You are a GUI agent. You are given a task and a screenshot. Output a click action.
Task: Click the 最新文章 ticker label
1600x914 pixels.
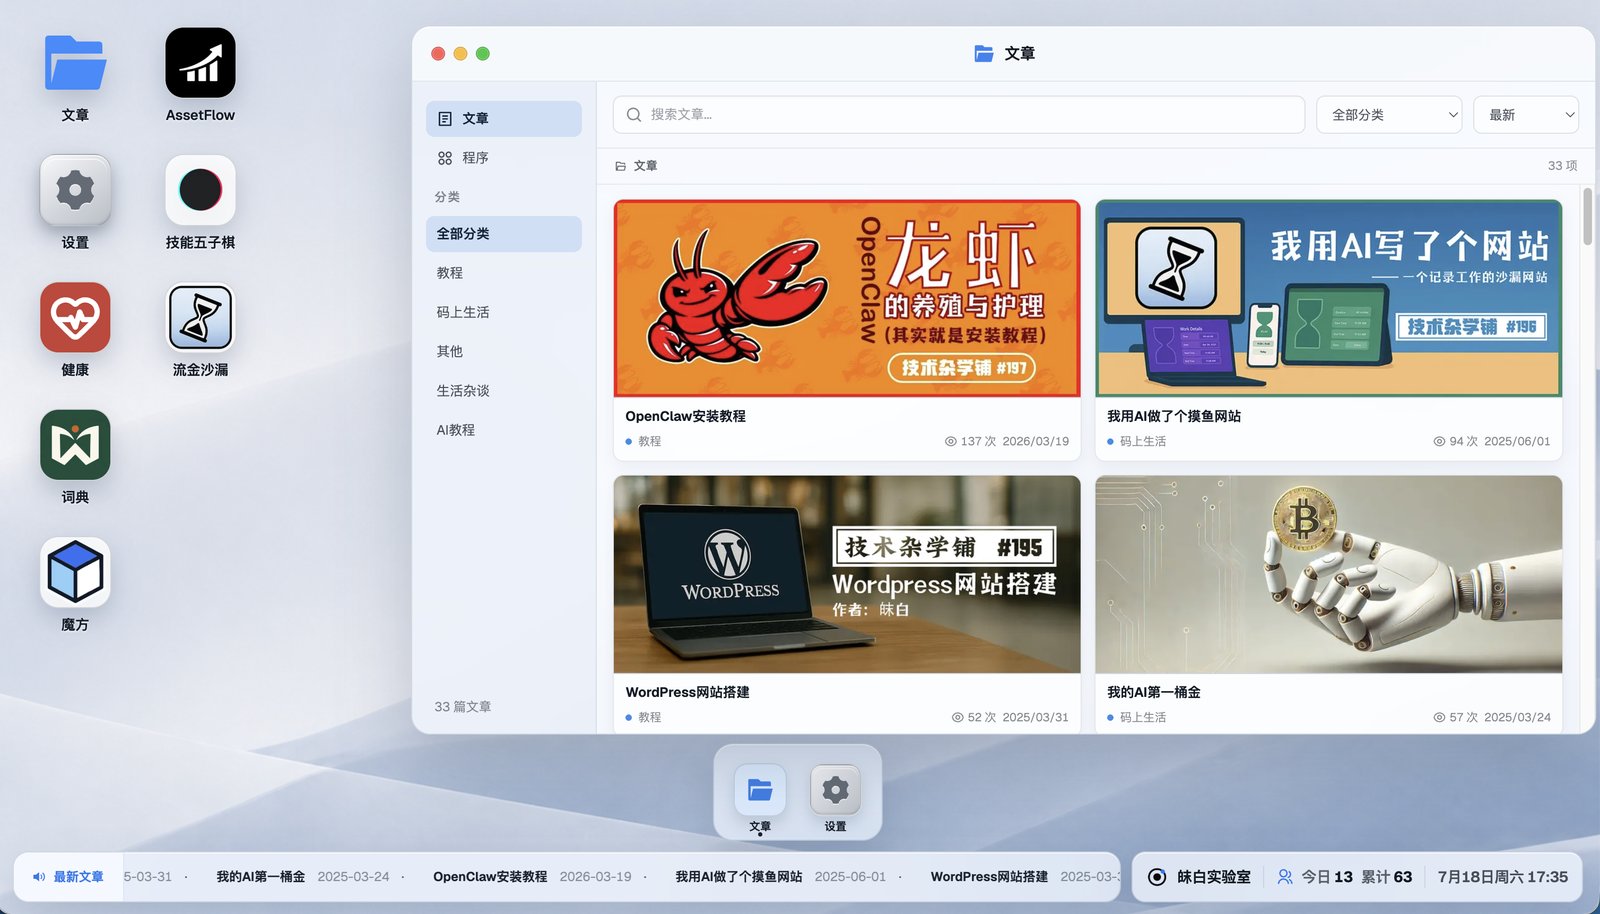78,877
